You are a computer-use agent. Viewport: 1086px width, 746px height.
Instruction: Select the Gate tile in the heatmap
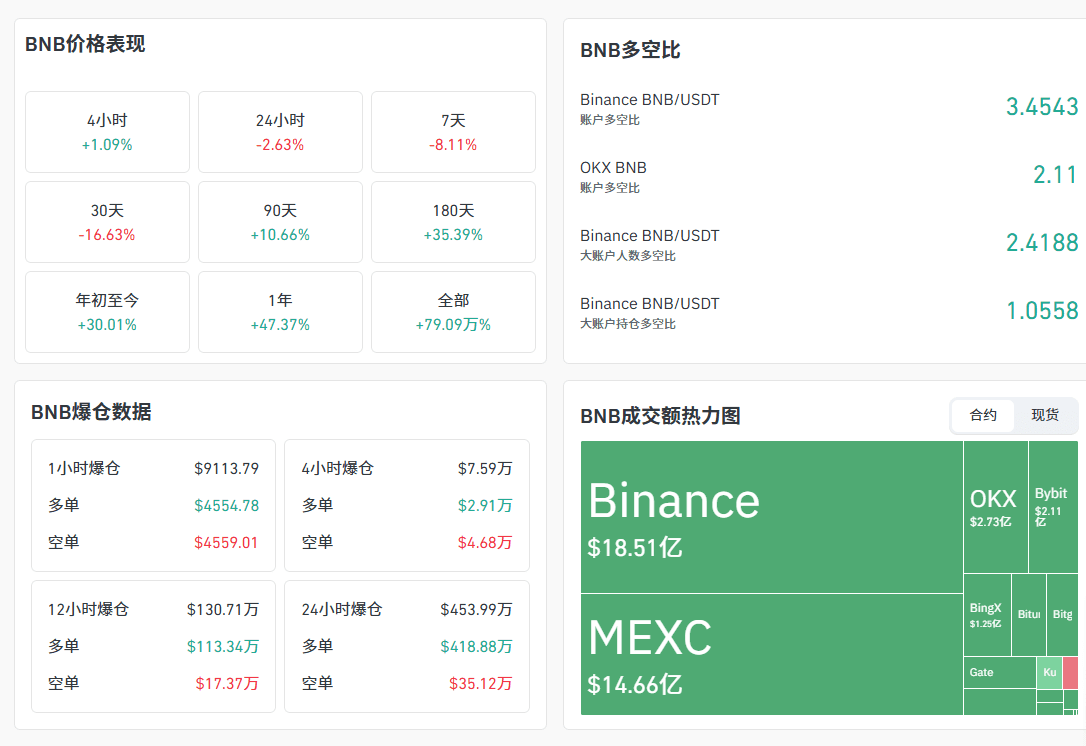(998, 672)
